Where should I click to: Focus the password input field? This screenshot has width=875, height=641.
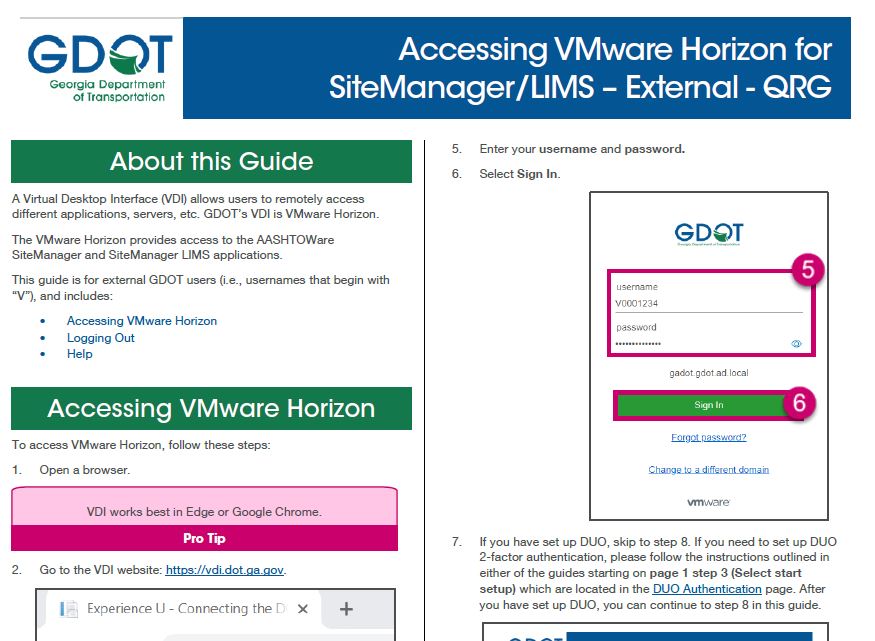point(702,344)
